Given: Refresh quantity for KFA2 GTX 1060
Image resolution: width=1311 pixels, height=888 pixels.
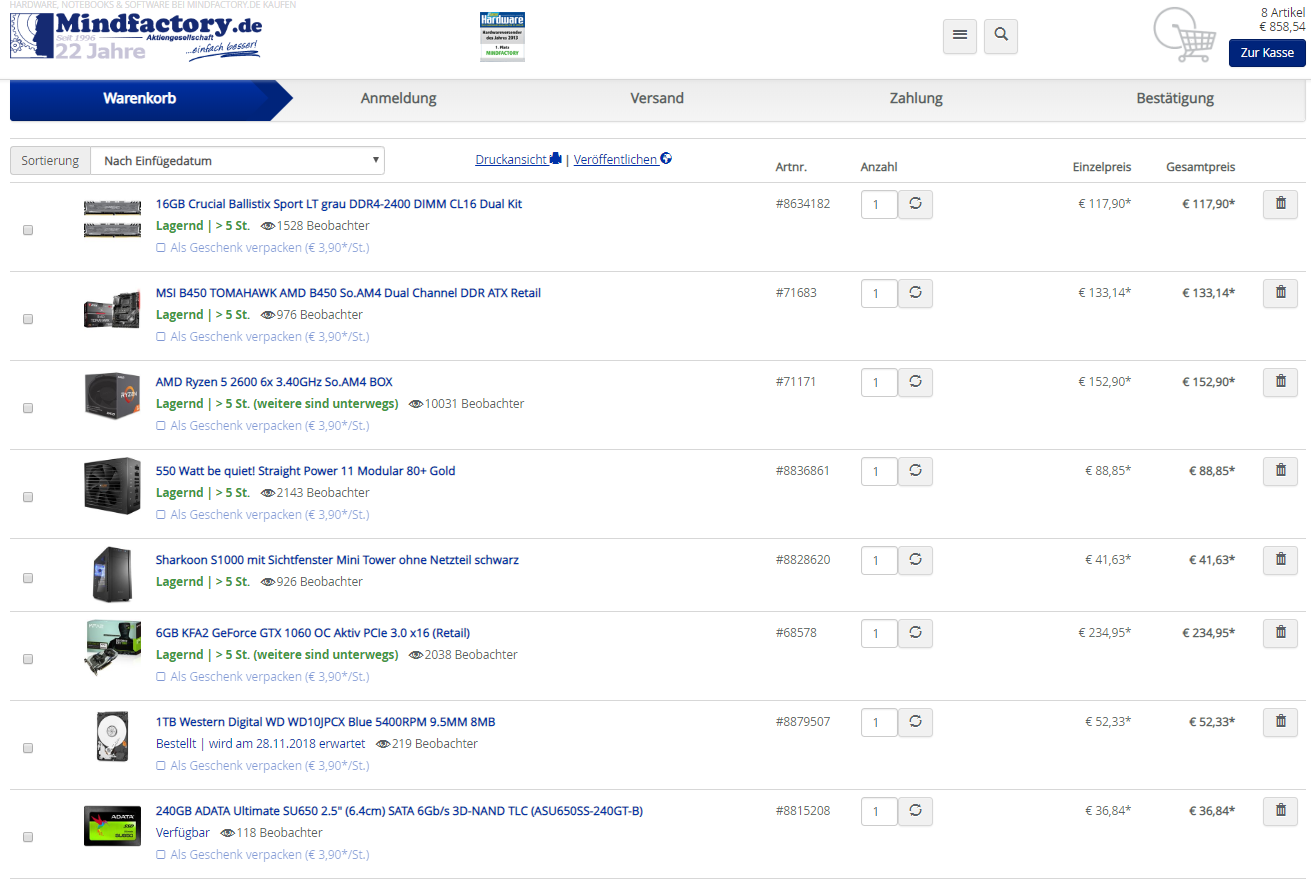Looking at the screenshot, I should tap(915, 634).
